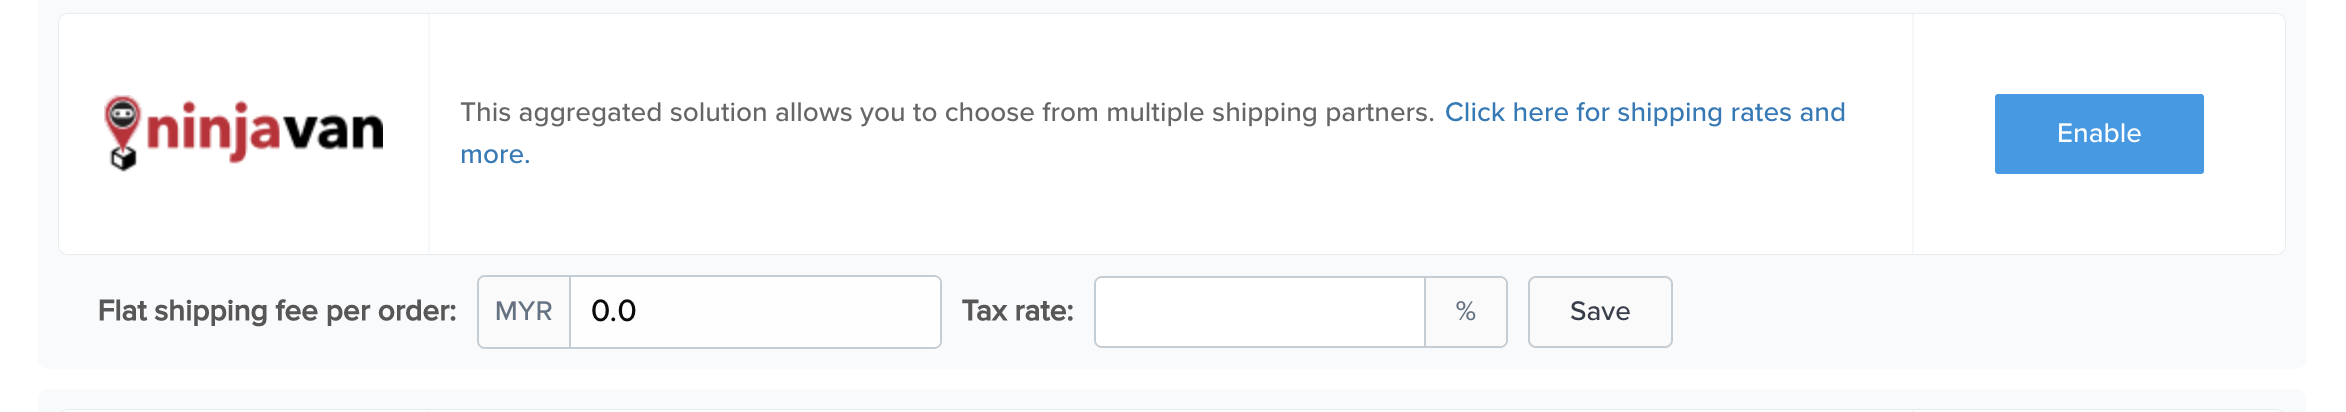Click the MYR currency prefix box
The height and width of the screenshot is (412, 2346).
pyautogui.click(x=524, y=312)
